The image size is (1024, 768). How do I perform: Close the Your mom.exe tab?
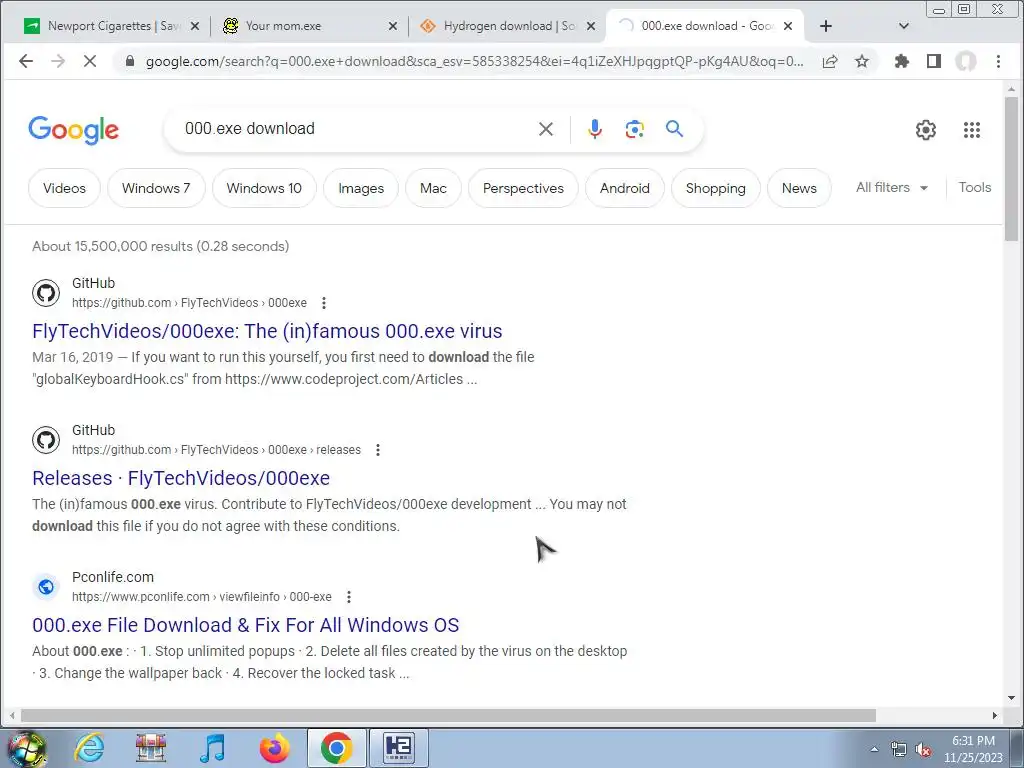(x=392, y=26)
